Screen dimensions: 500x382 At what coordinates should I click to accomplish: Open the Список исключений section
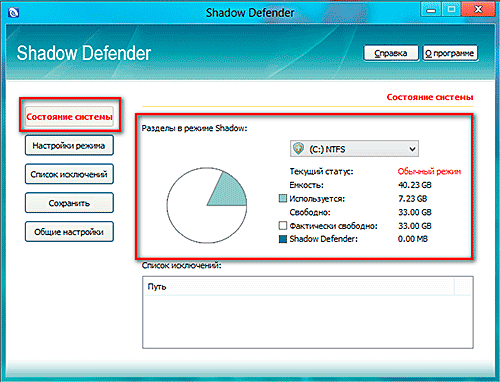pos(69,174)
